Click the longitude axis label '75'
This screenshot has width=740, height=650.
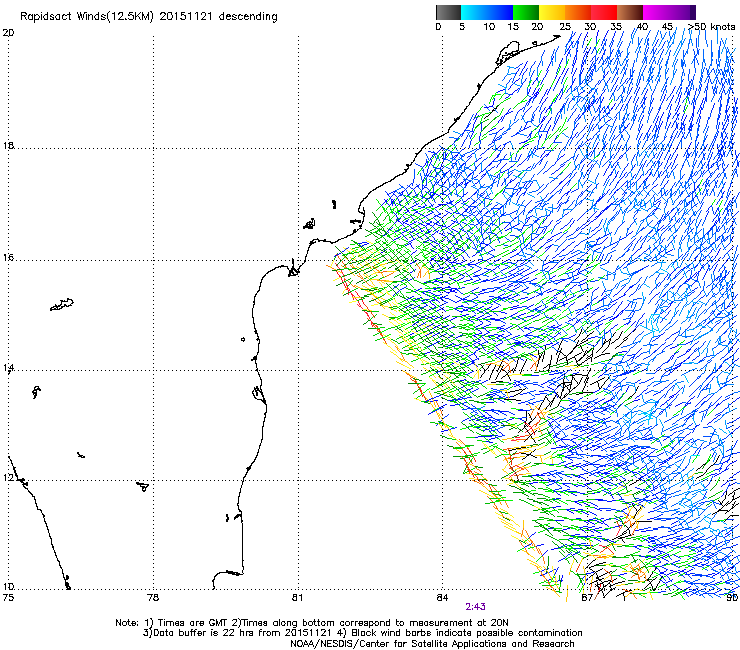8,598
